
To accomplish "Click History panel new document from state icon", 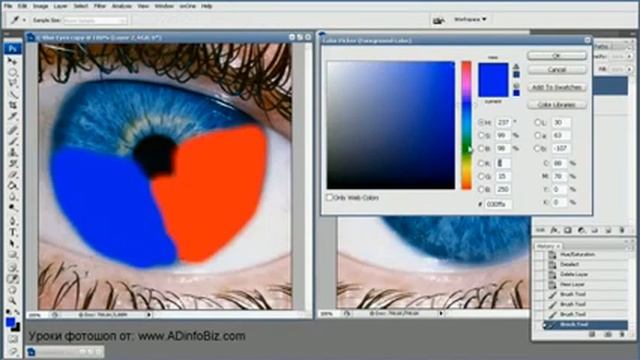I will coord(592,334).
